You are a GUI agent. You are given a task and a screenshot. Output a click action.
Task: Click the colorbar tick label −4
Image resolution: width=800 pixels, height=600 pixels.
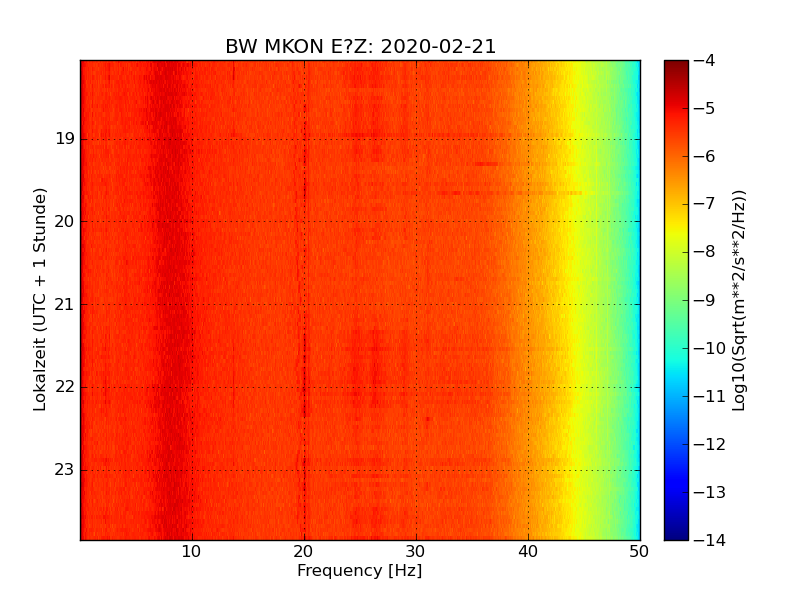705,61
